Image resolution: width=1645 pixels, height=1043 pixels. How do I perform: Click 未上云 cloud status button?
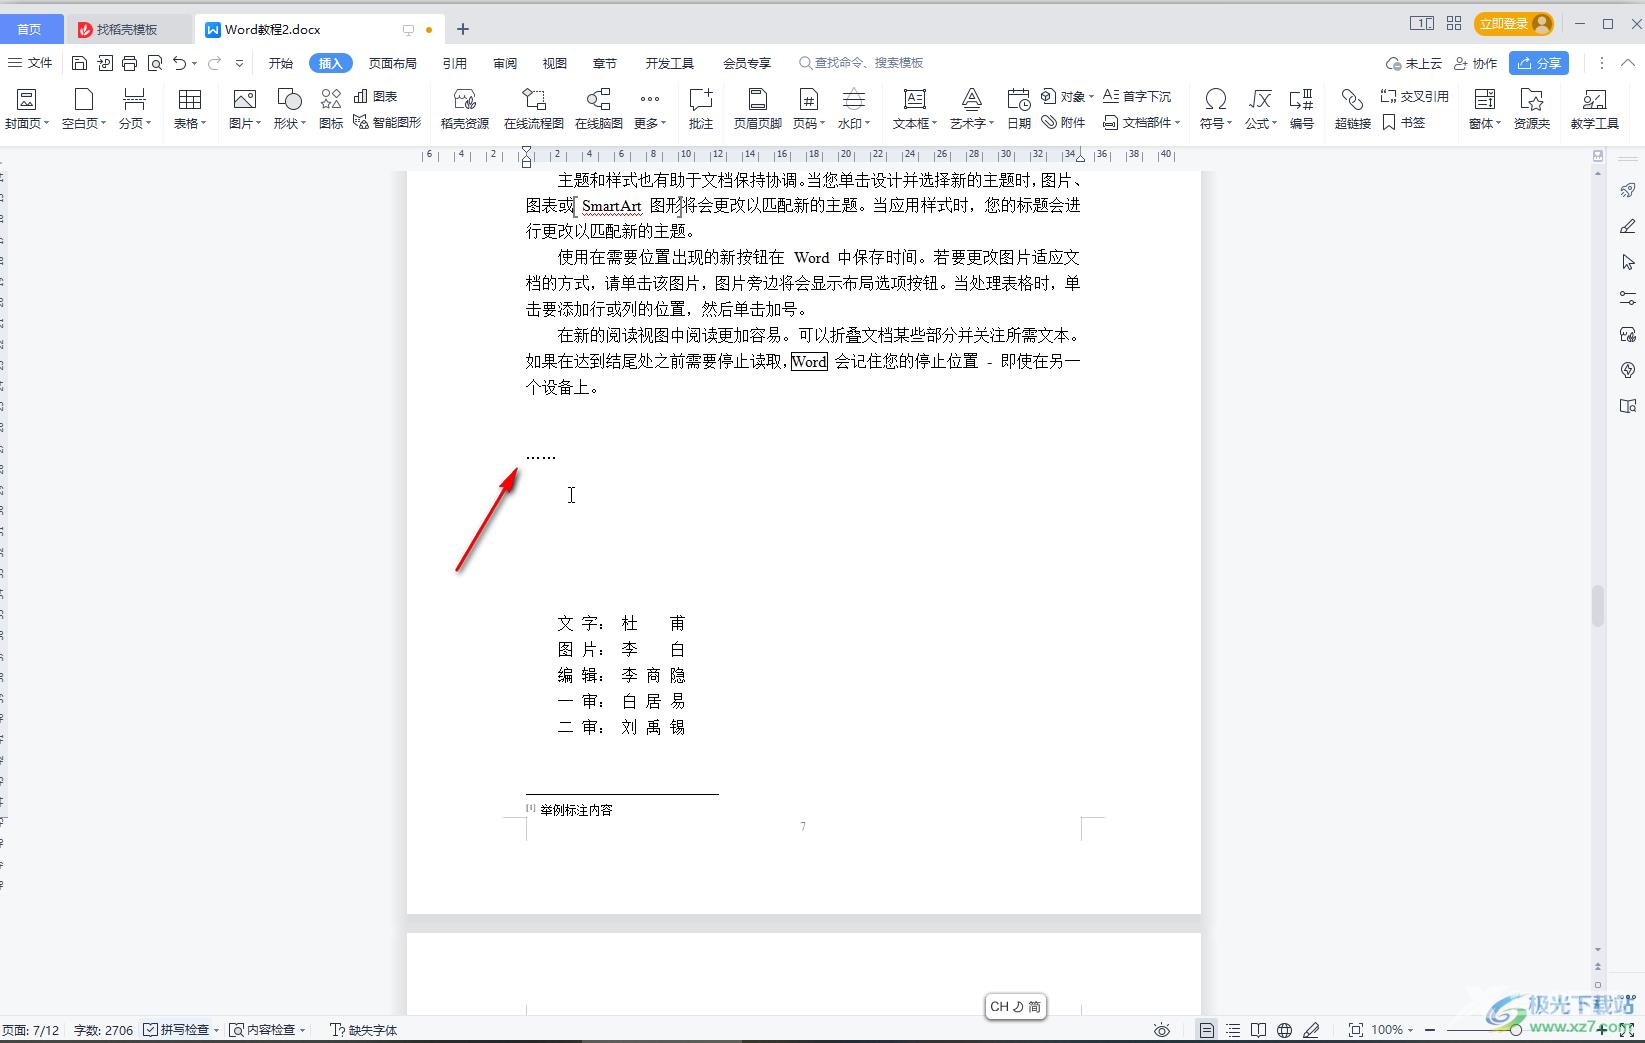click(x=1414, y=63)
